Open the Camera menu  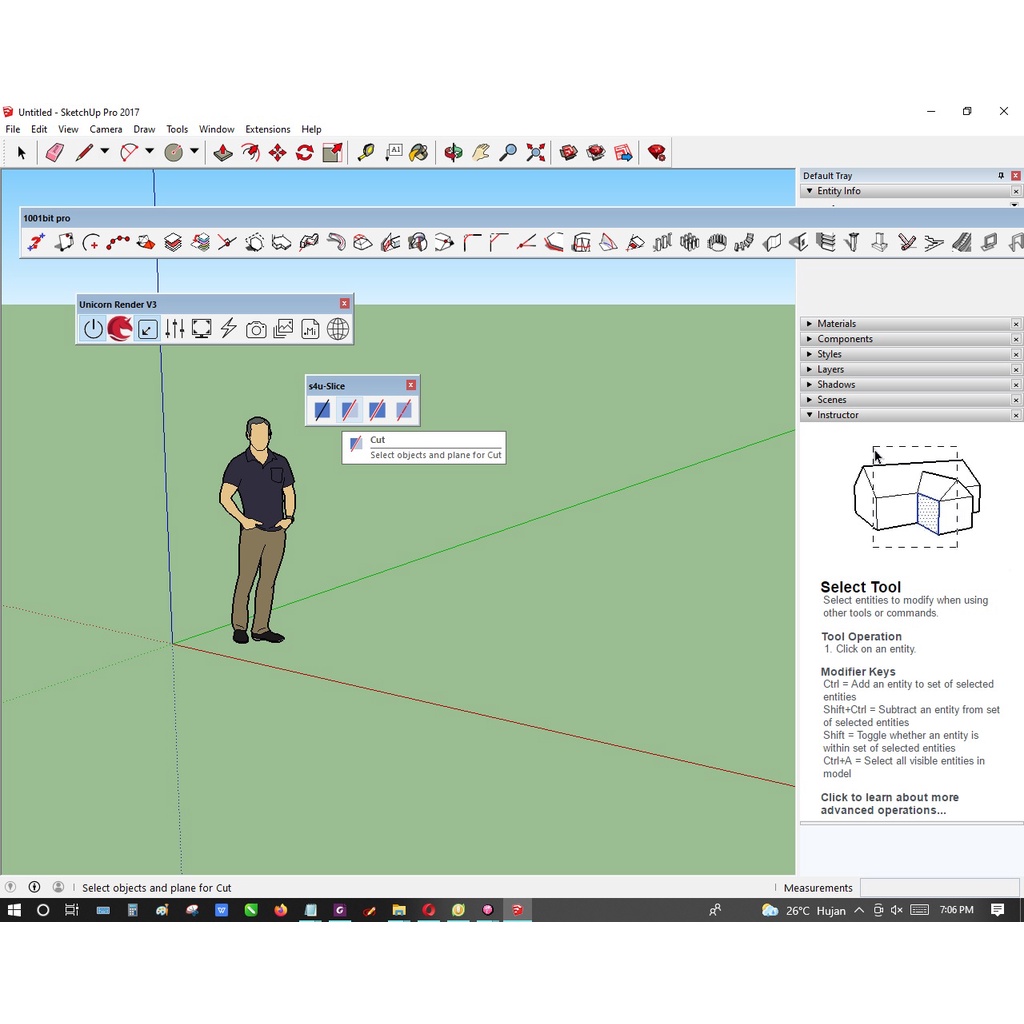106,129
